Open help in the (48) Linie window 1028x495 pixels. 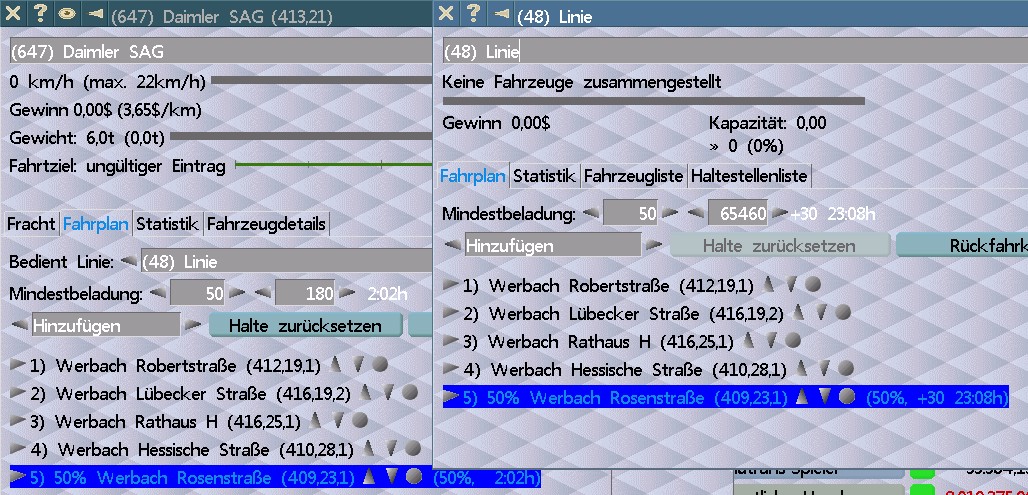click(x=472, y=14)
